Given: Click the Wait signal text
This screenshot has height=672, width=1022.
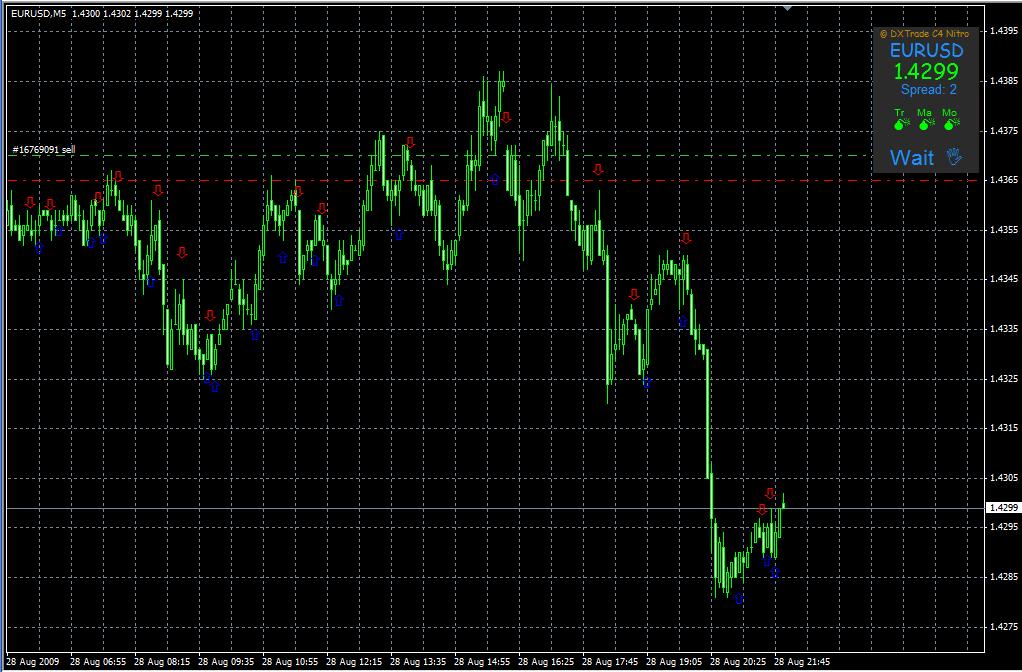Looking at the screenshot, I should click(x=912, y=157).
